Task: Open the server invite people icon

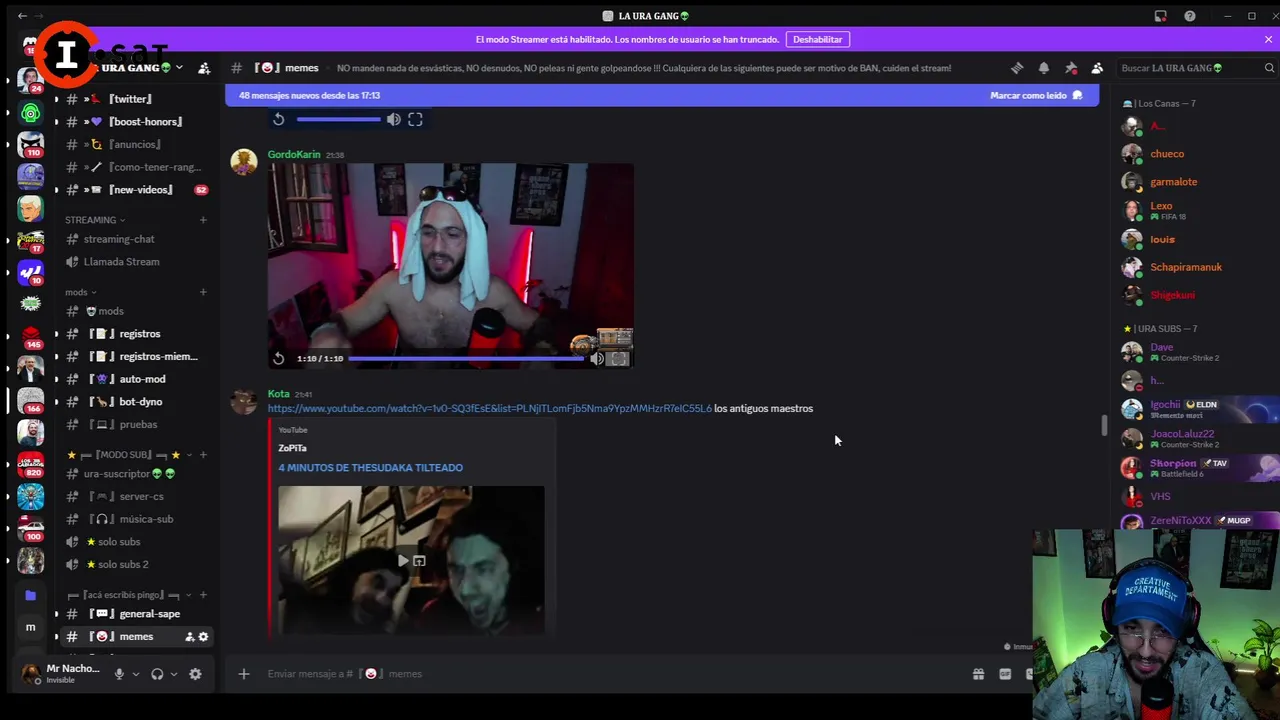Action: click(204, 68)
